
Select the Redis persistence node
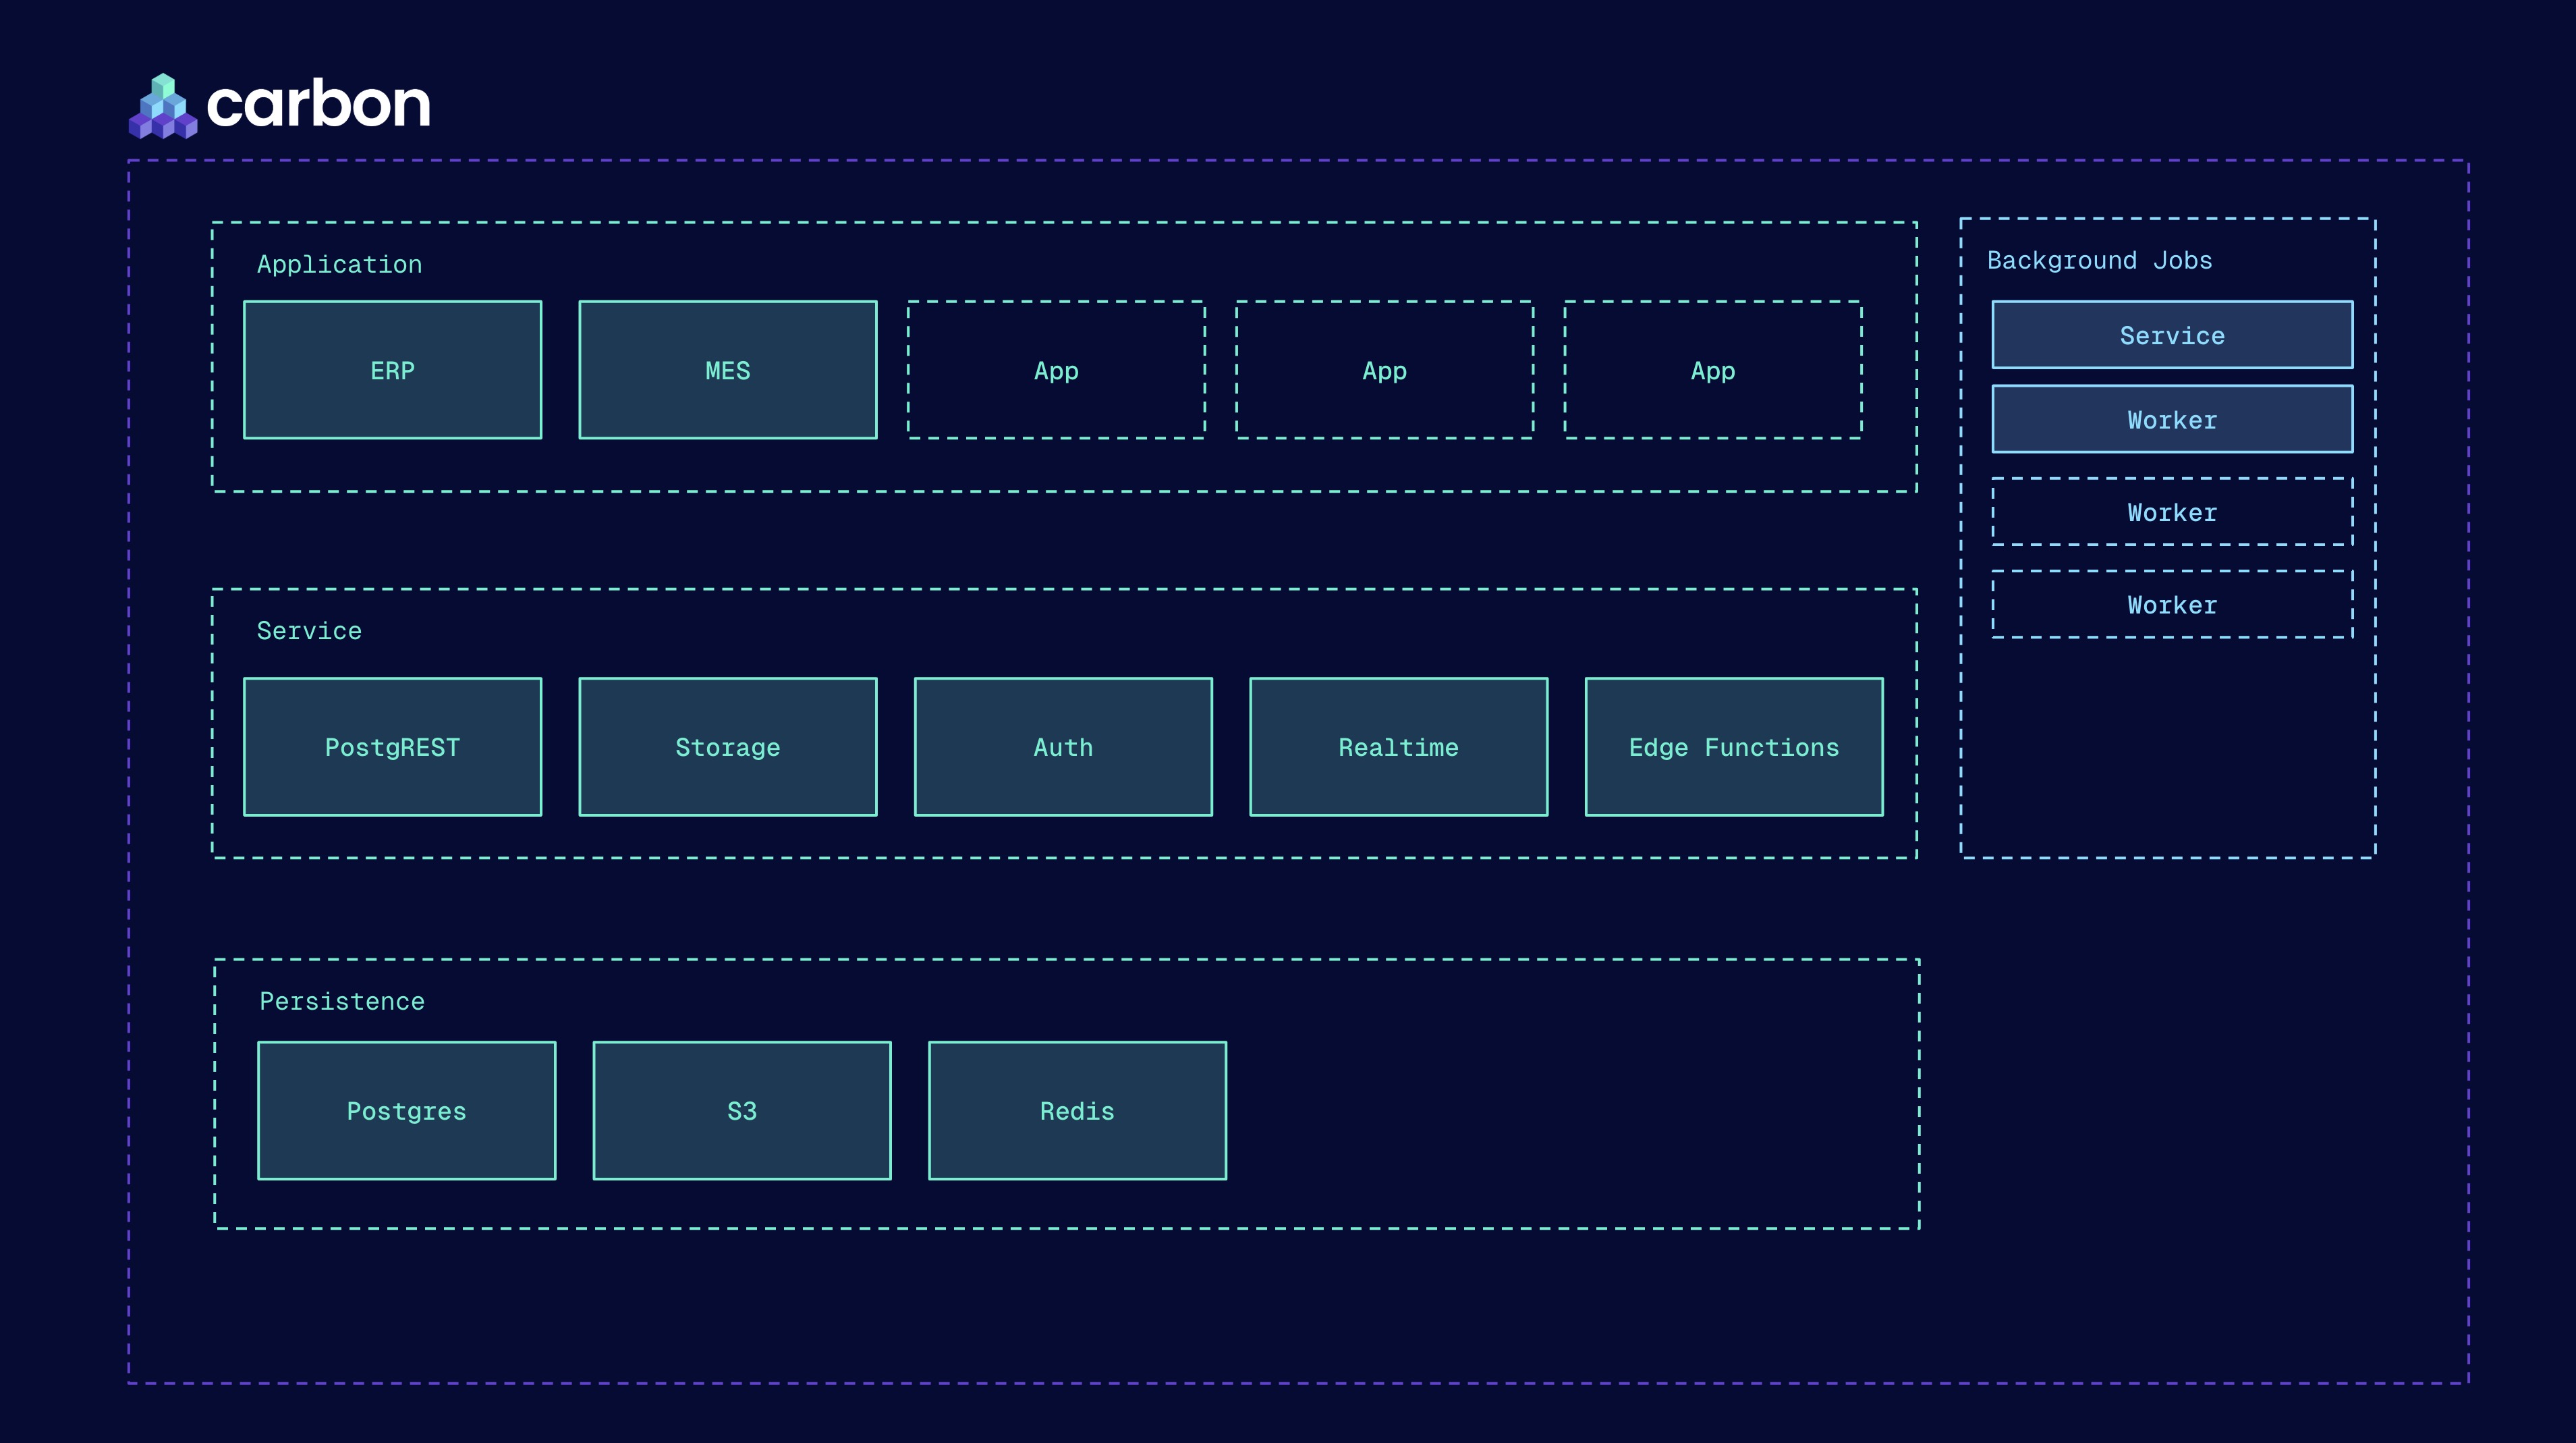[x=1077, y=1110]
